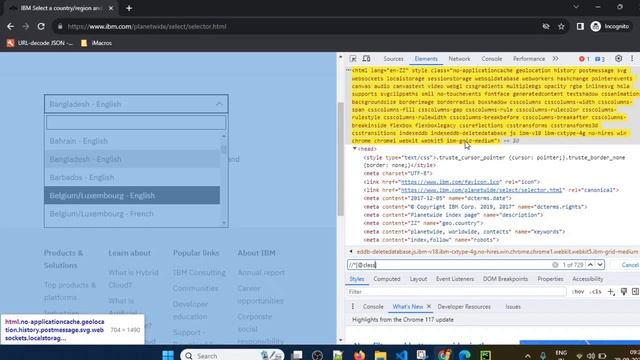This screenshot has width=640, height=360.
Task: Click the country search box in dropdown
Action: click(136, 122)
